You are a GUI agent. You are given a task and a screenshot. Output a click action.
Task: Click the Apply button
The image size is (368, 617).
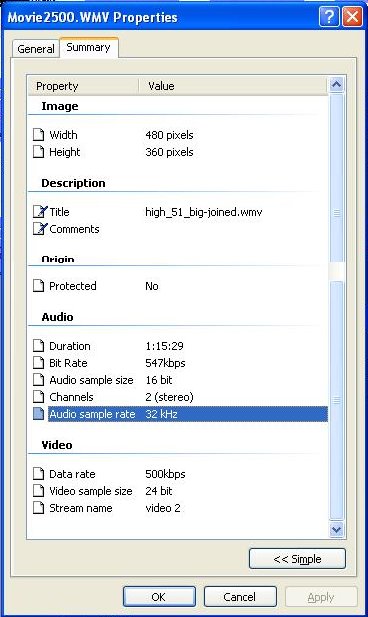[x=321, y=597]
